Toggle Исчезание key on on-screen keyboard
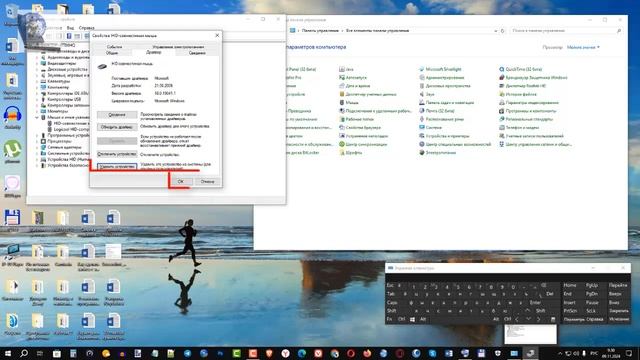 point(619,319)
